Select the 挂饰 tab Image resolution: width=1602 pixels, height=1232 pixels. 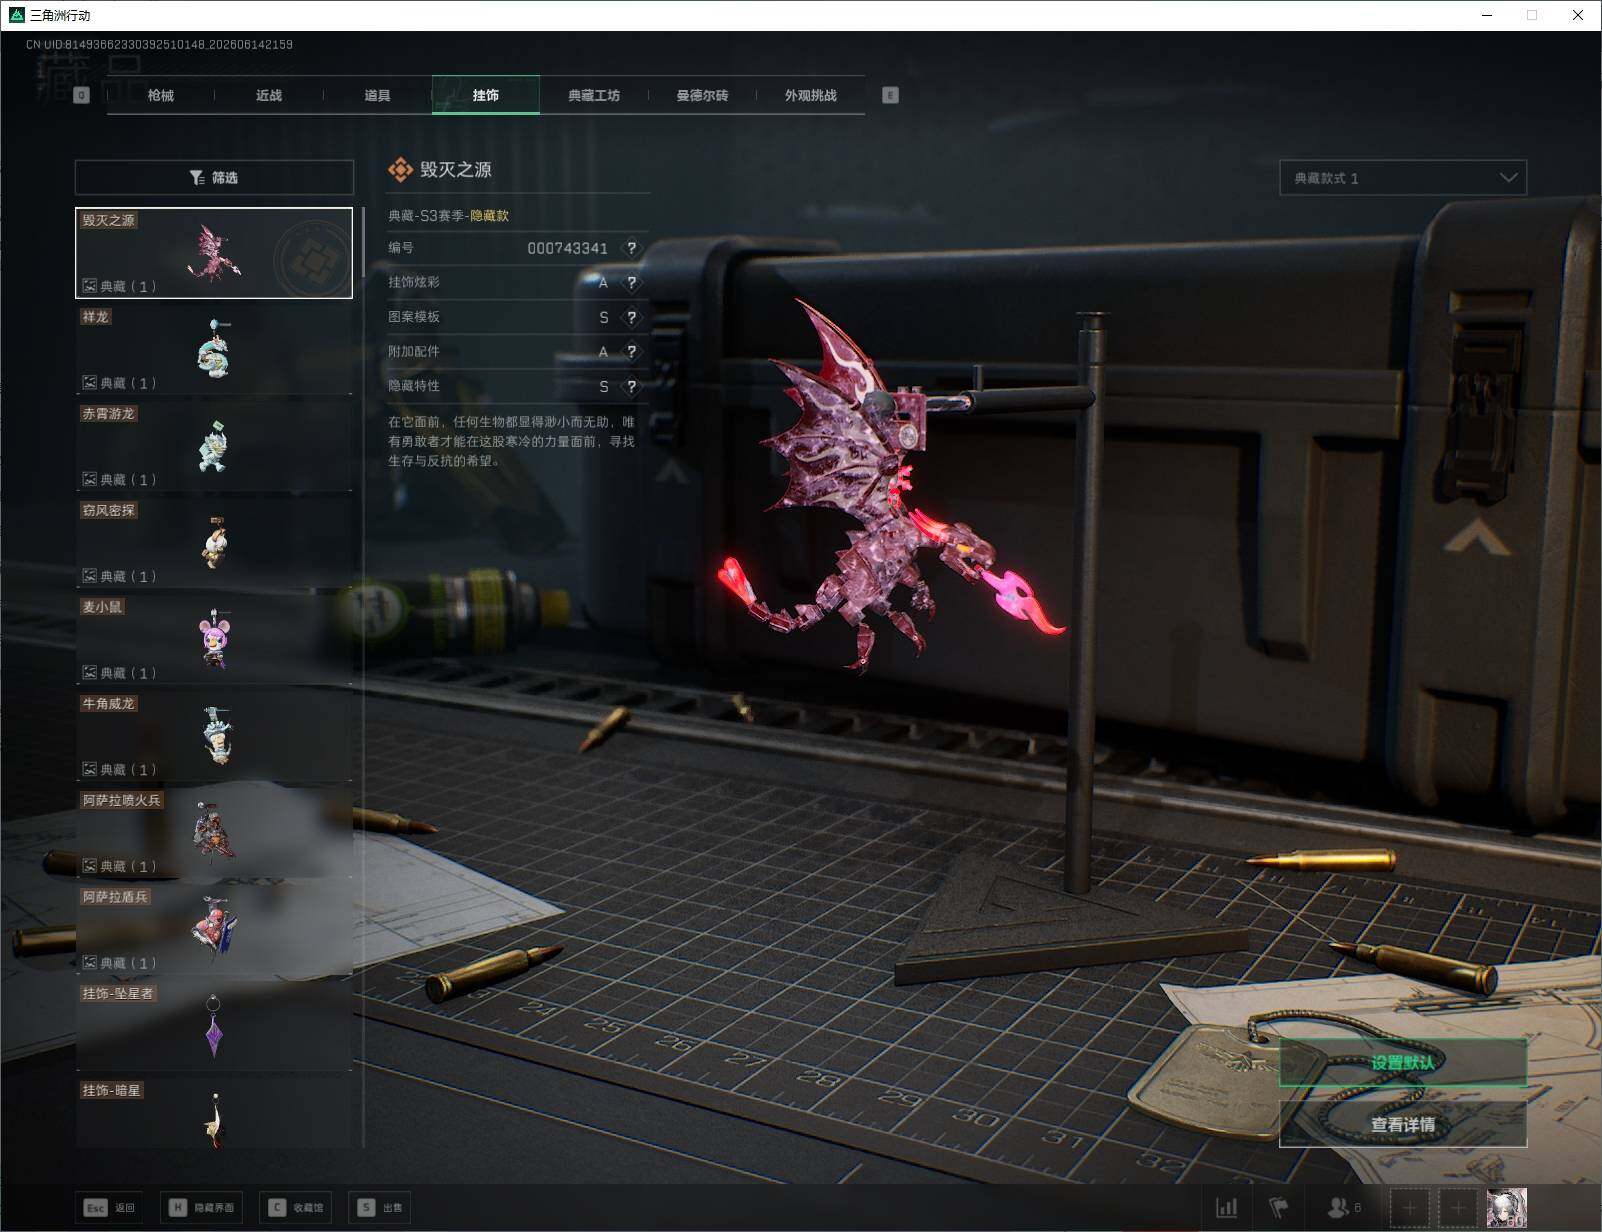pyautogui.click(x=486, y=95)
